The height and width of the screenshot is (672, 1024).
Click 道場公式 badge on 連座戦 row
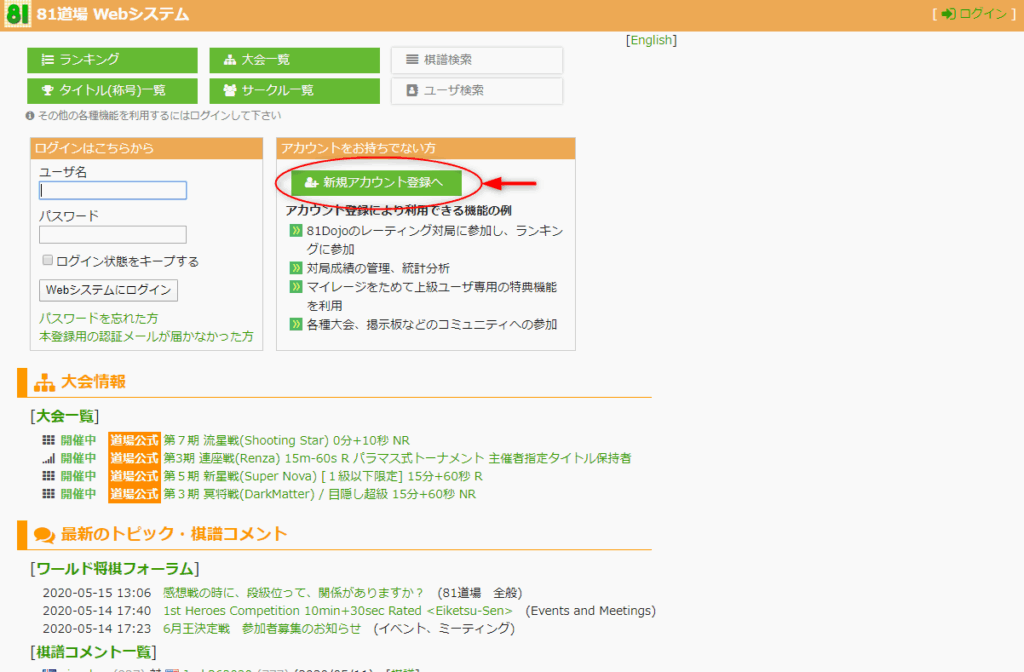(134, 458)
